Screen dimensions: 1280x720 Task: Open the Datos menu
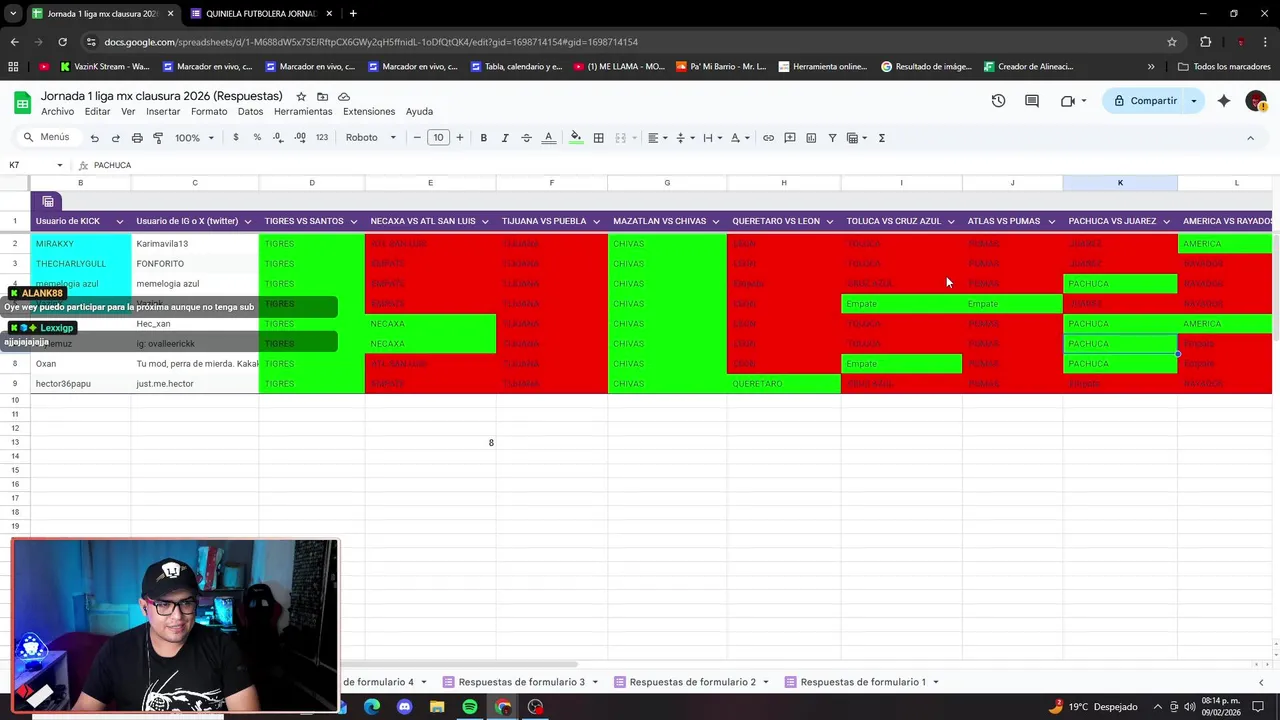tap(250, 111)
